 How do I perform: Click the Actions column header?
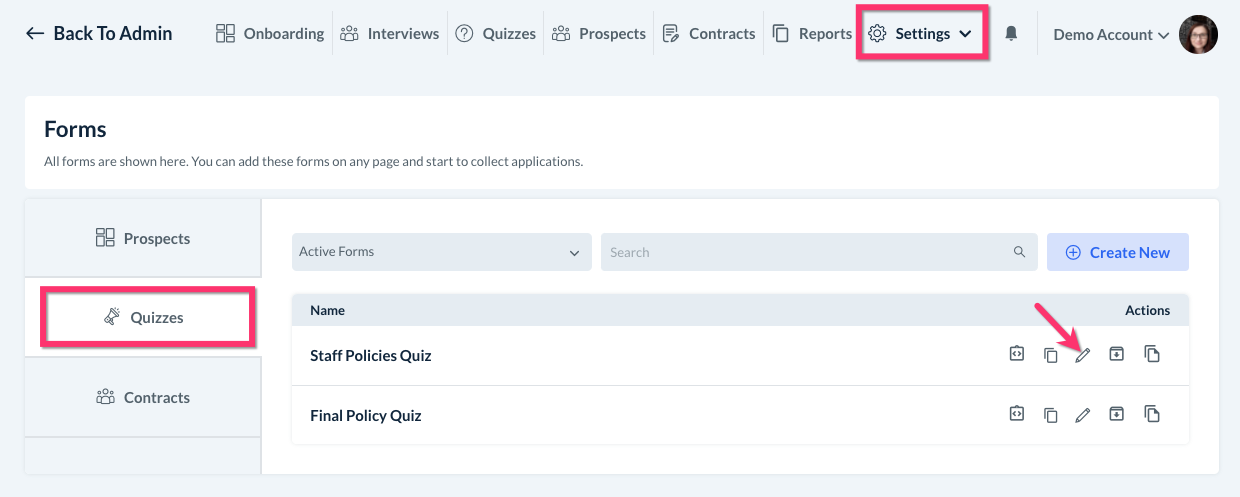[1147, 310]
